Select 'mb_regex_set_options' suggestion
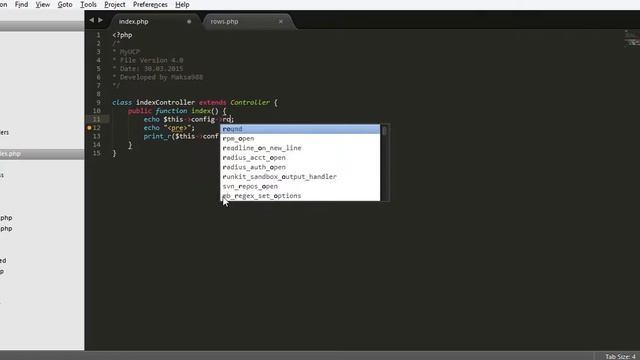Viewport: 640px width, 360px height. tap(300, 196)
